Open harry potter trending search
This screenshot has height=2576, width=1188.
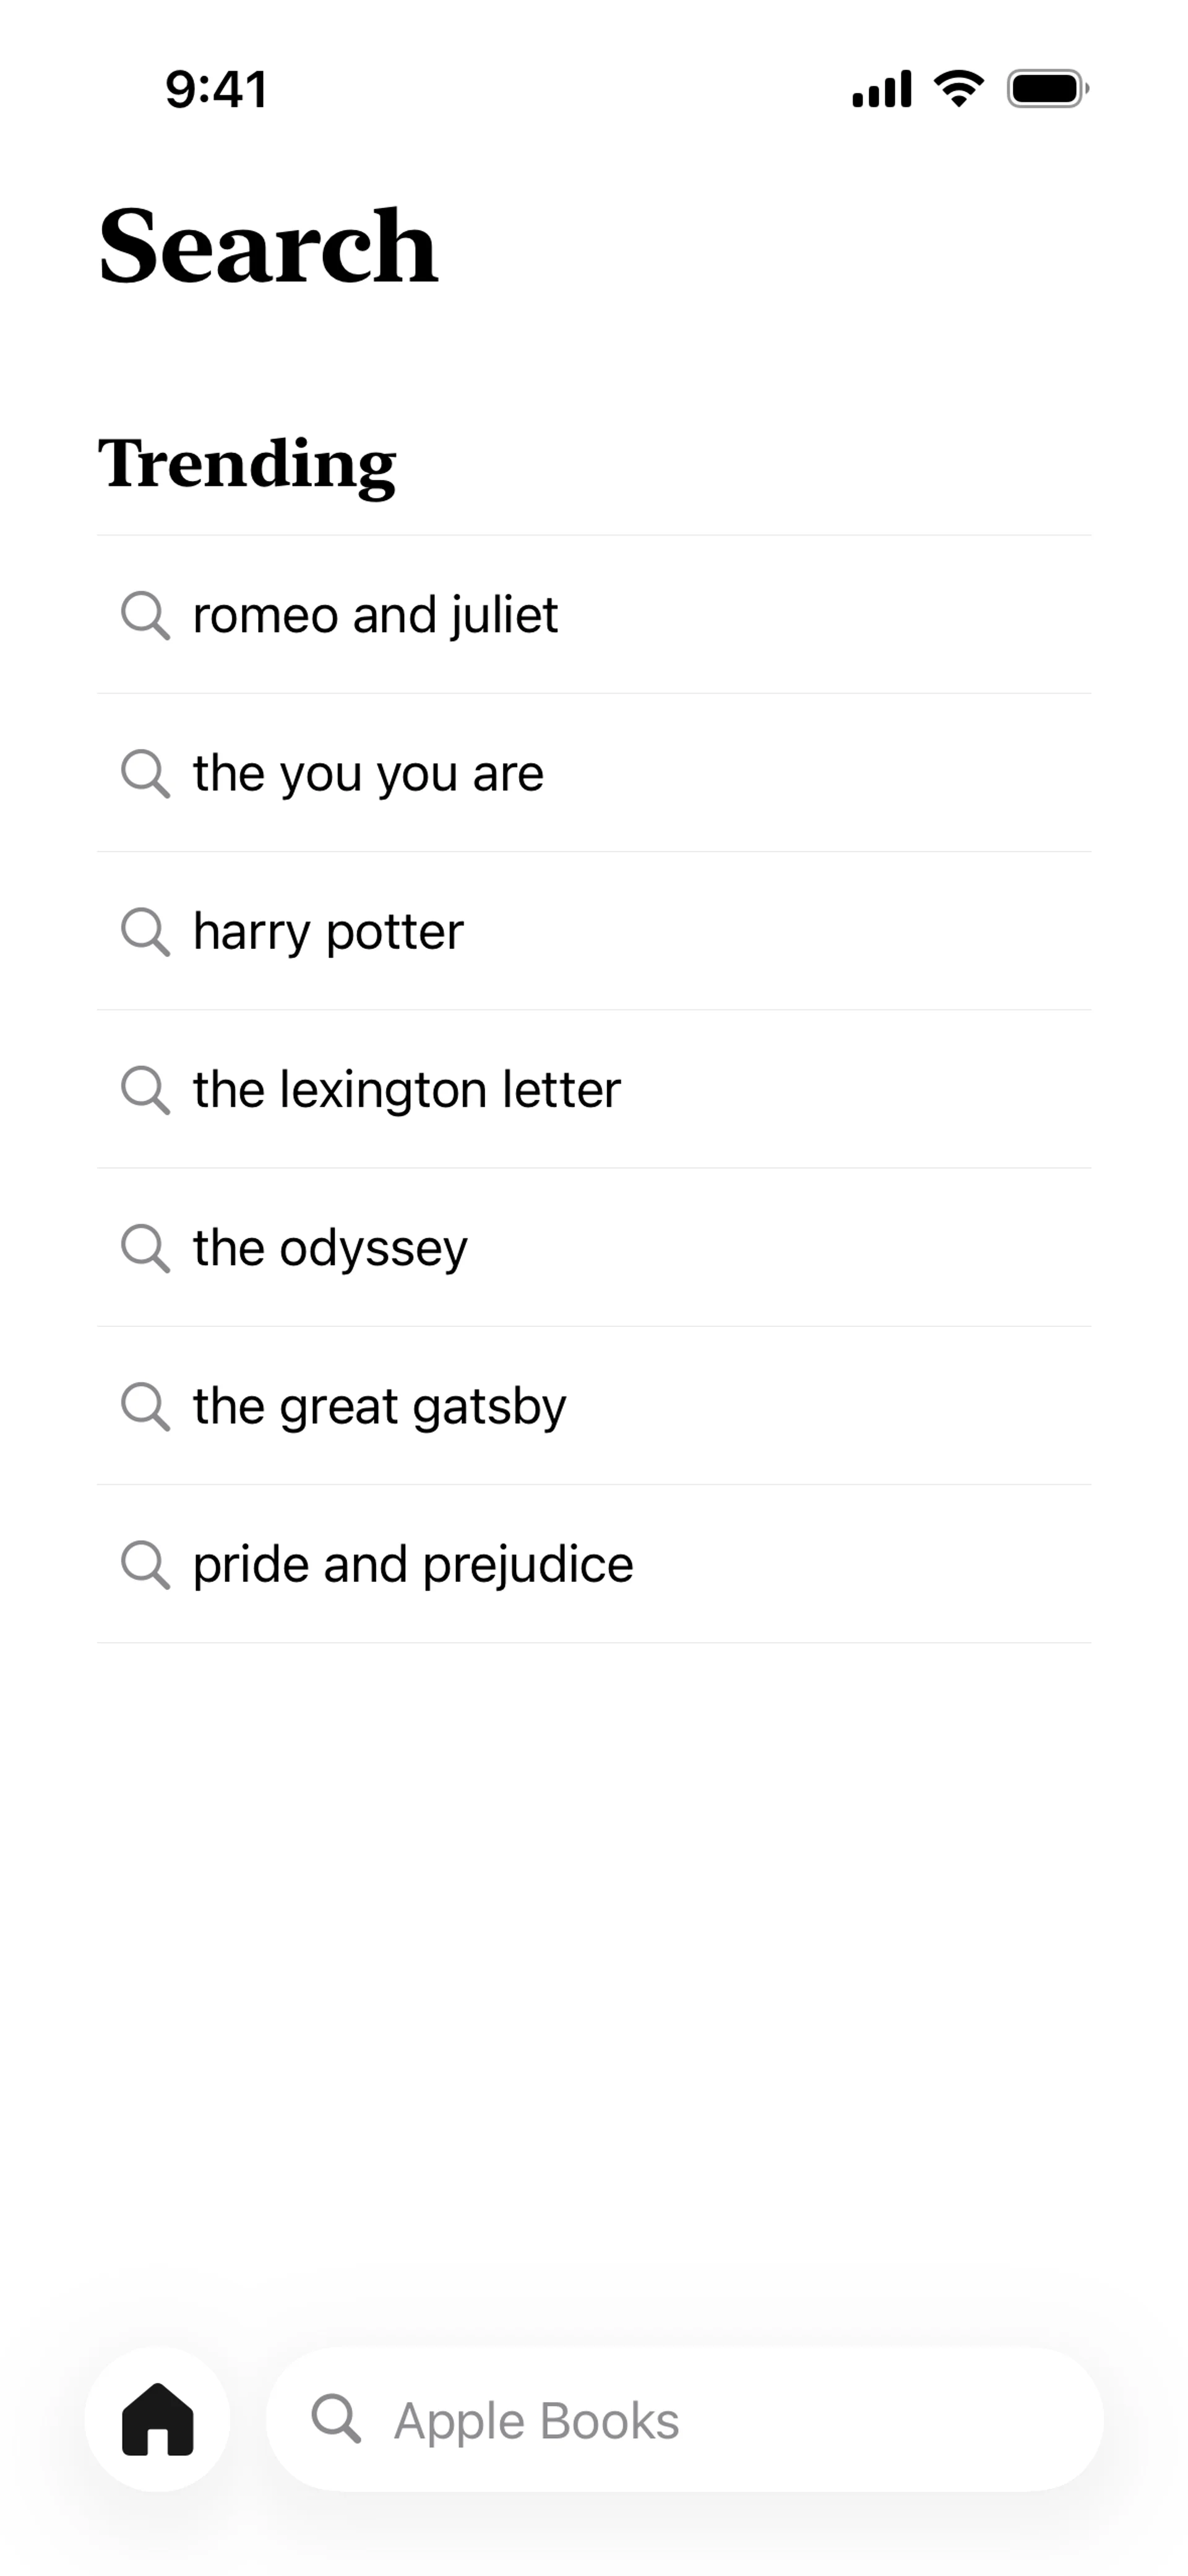click(328, 932)
